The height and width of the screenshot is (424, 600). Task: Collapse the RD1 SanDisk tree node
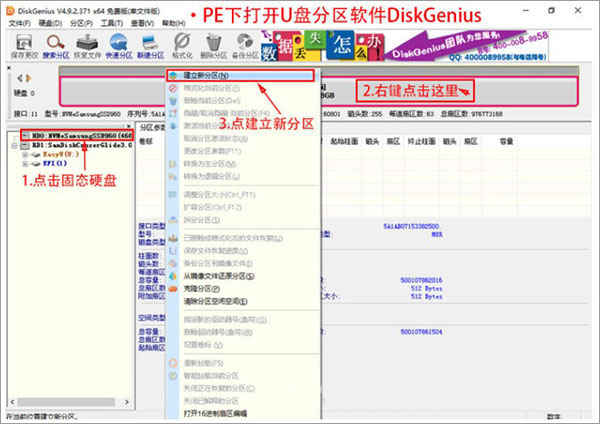click(x=14, y=146)
